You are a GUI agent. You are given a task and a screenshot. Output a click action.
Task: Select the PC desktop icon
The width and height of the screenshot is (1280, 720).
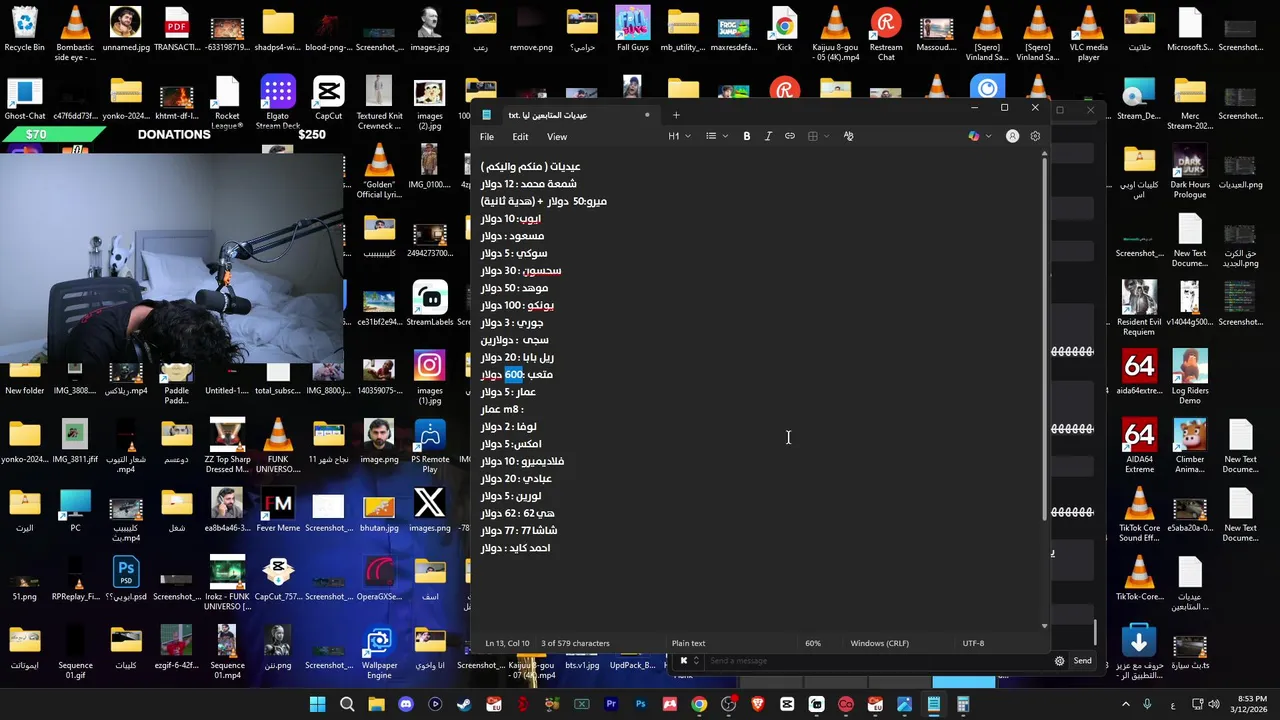pyautogui.click(x=75, y=511)
